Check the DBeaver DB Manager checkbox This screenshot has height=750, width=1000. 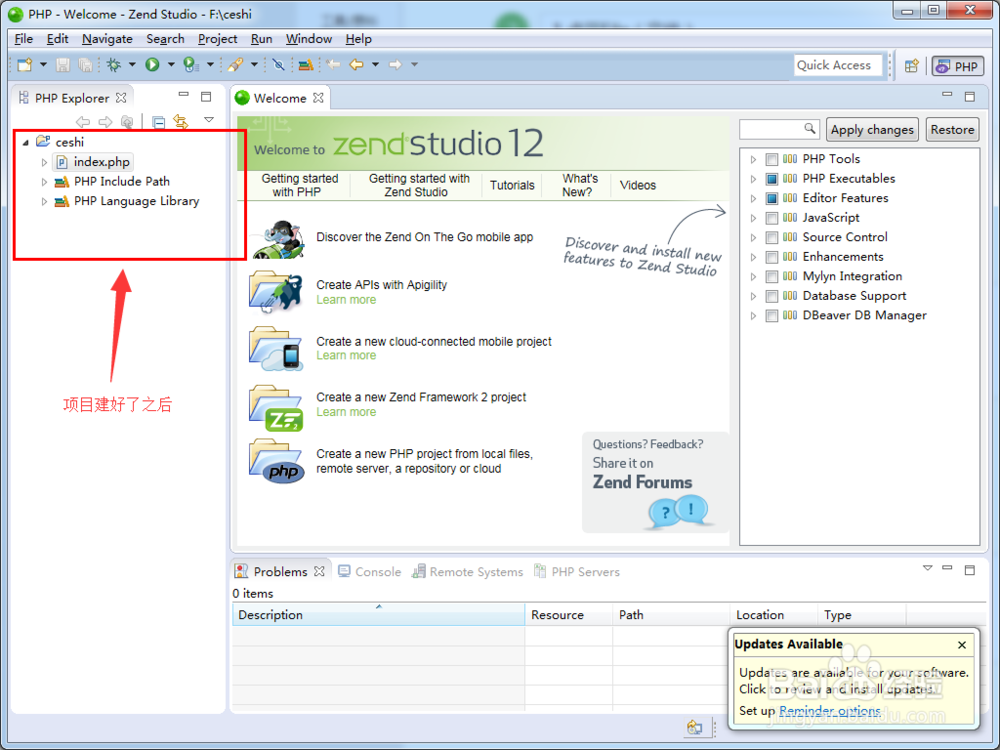772,316
